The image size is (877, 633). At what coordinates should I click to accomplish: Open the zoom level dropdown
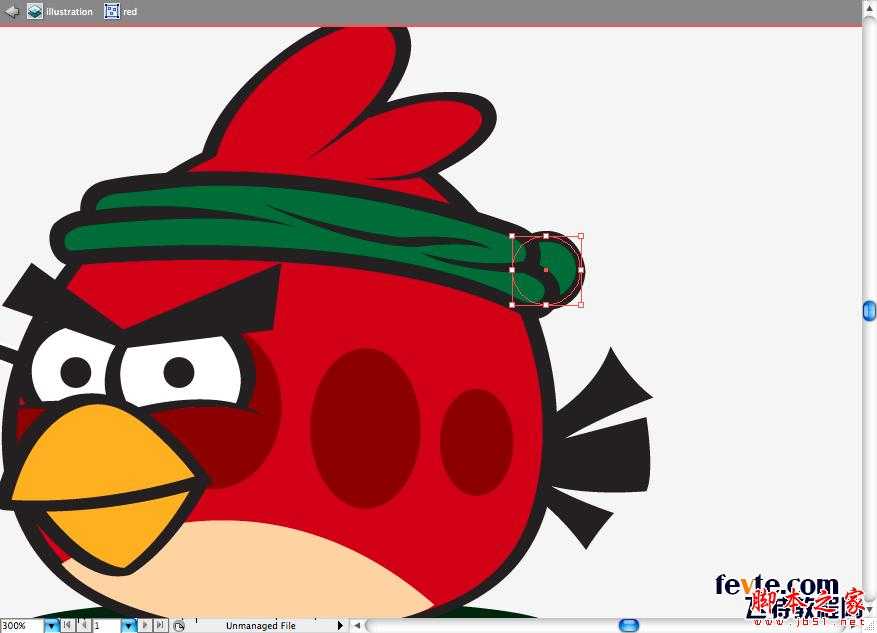pos(51,626)
